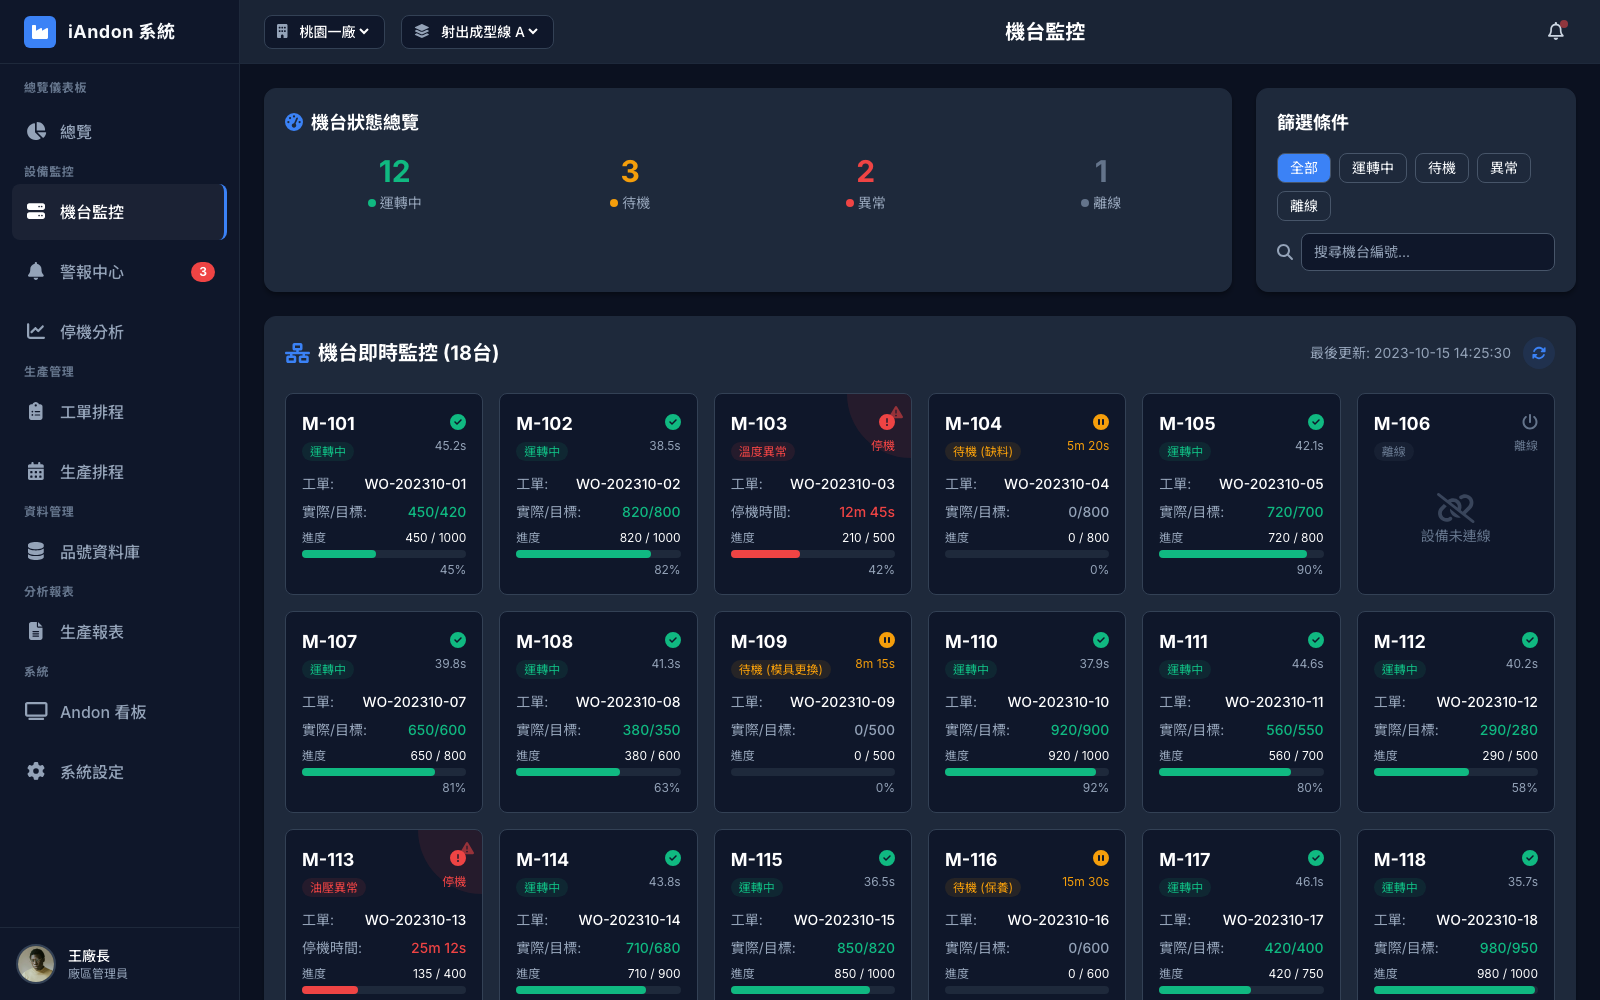This screenshot has width=1600, height=1000.
Task: Click the monitor icon for Andon 看板
Action: tap(36, 711)
